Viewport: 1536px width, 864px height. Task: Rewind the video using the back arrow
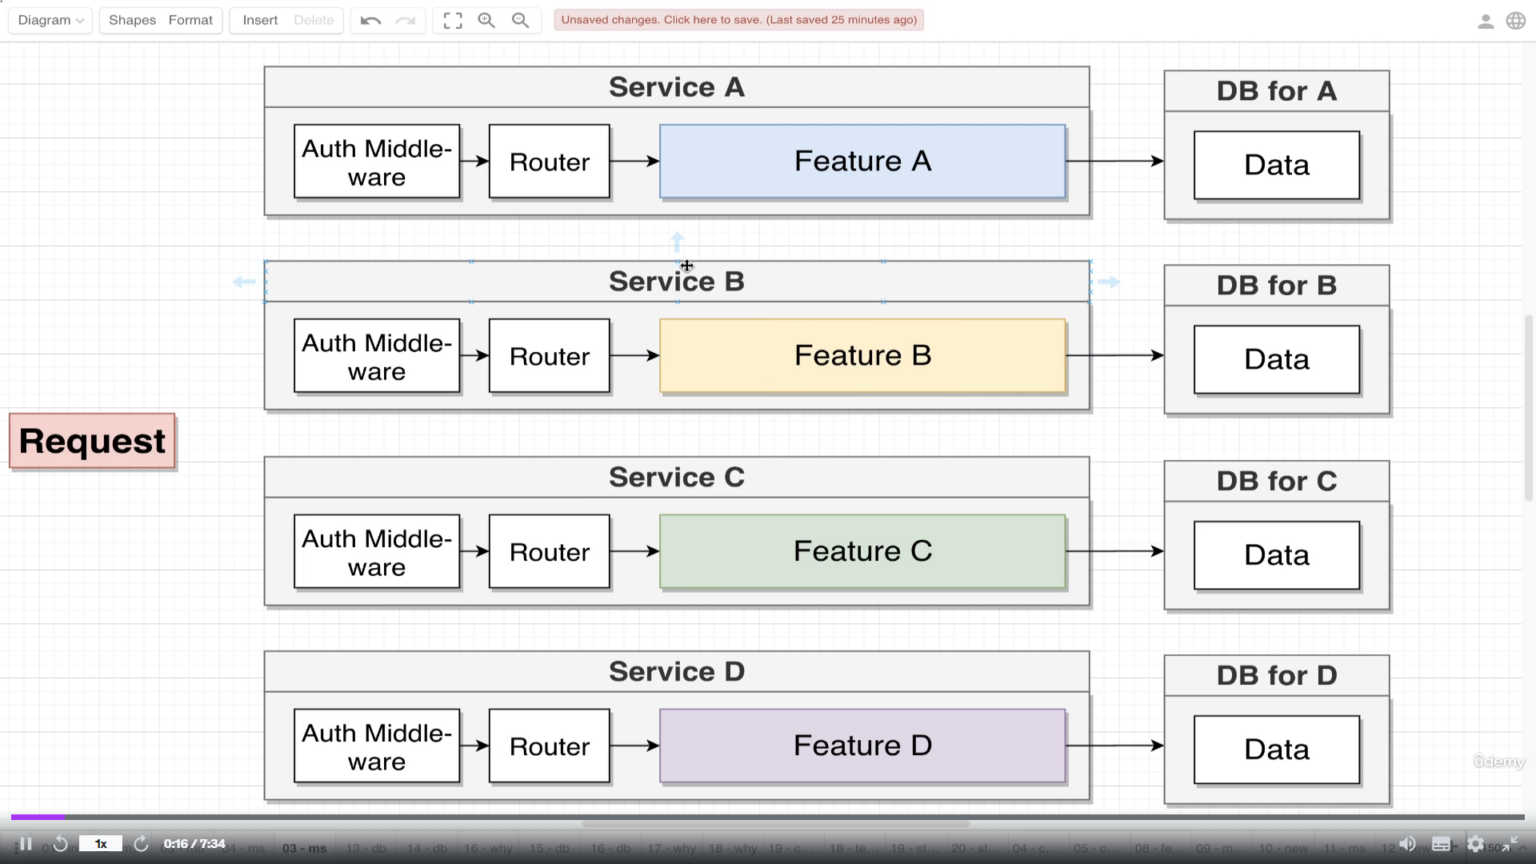tap(60, 844)
